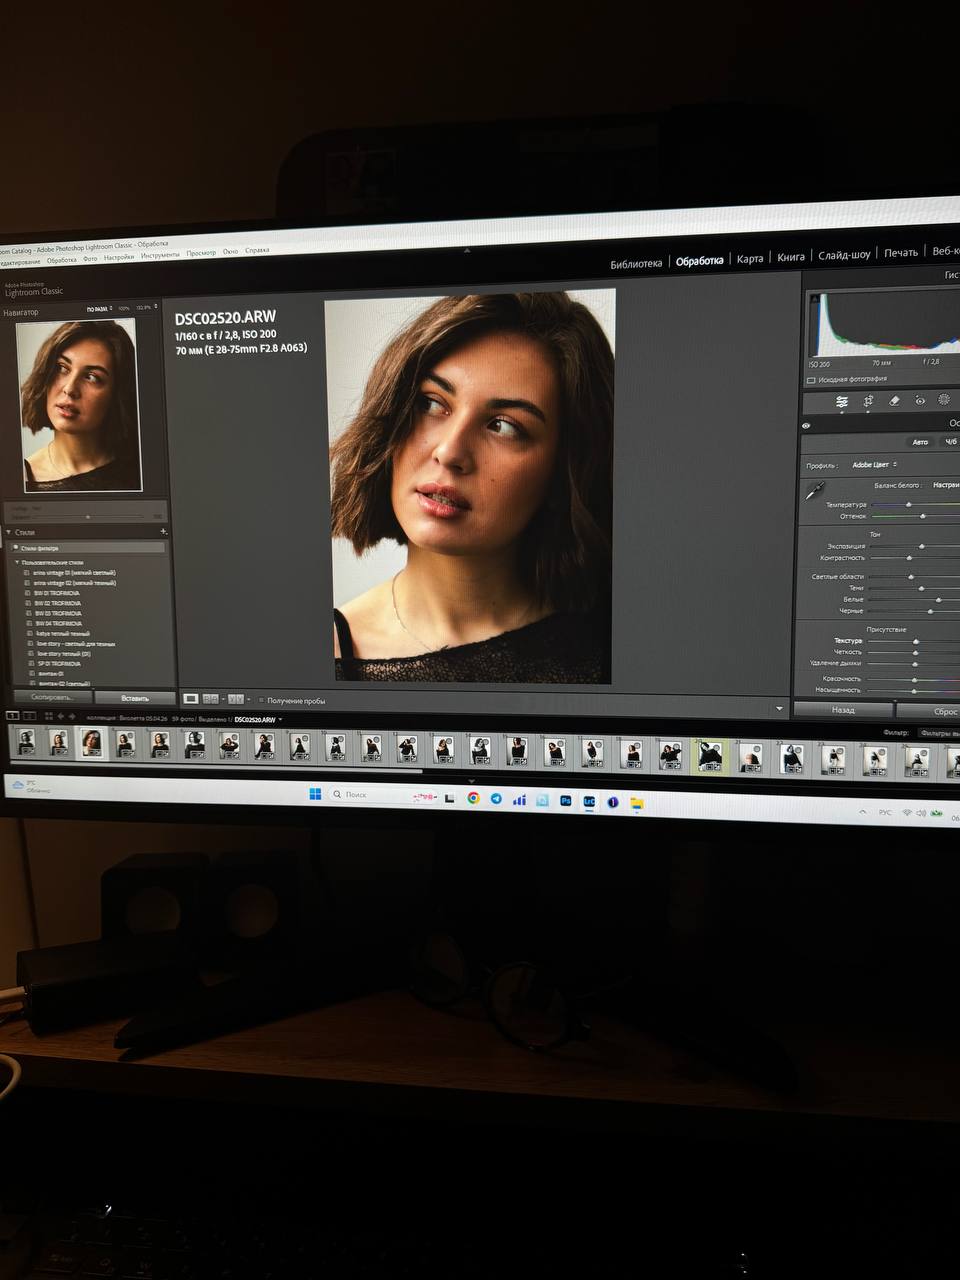This screenshot has height=1280, width=960.
Task: Switch to the Библиотека module
Action: point(636,263)
